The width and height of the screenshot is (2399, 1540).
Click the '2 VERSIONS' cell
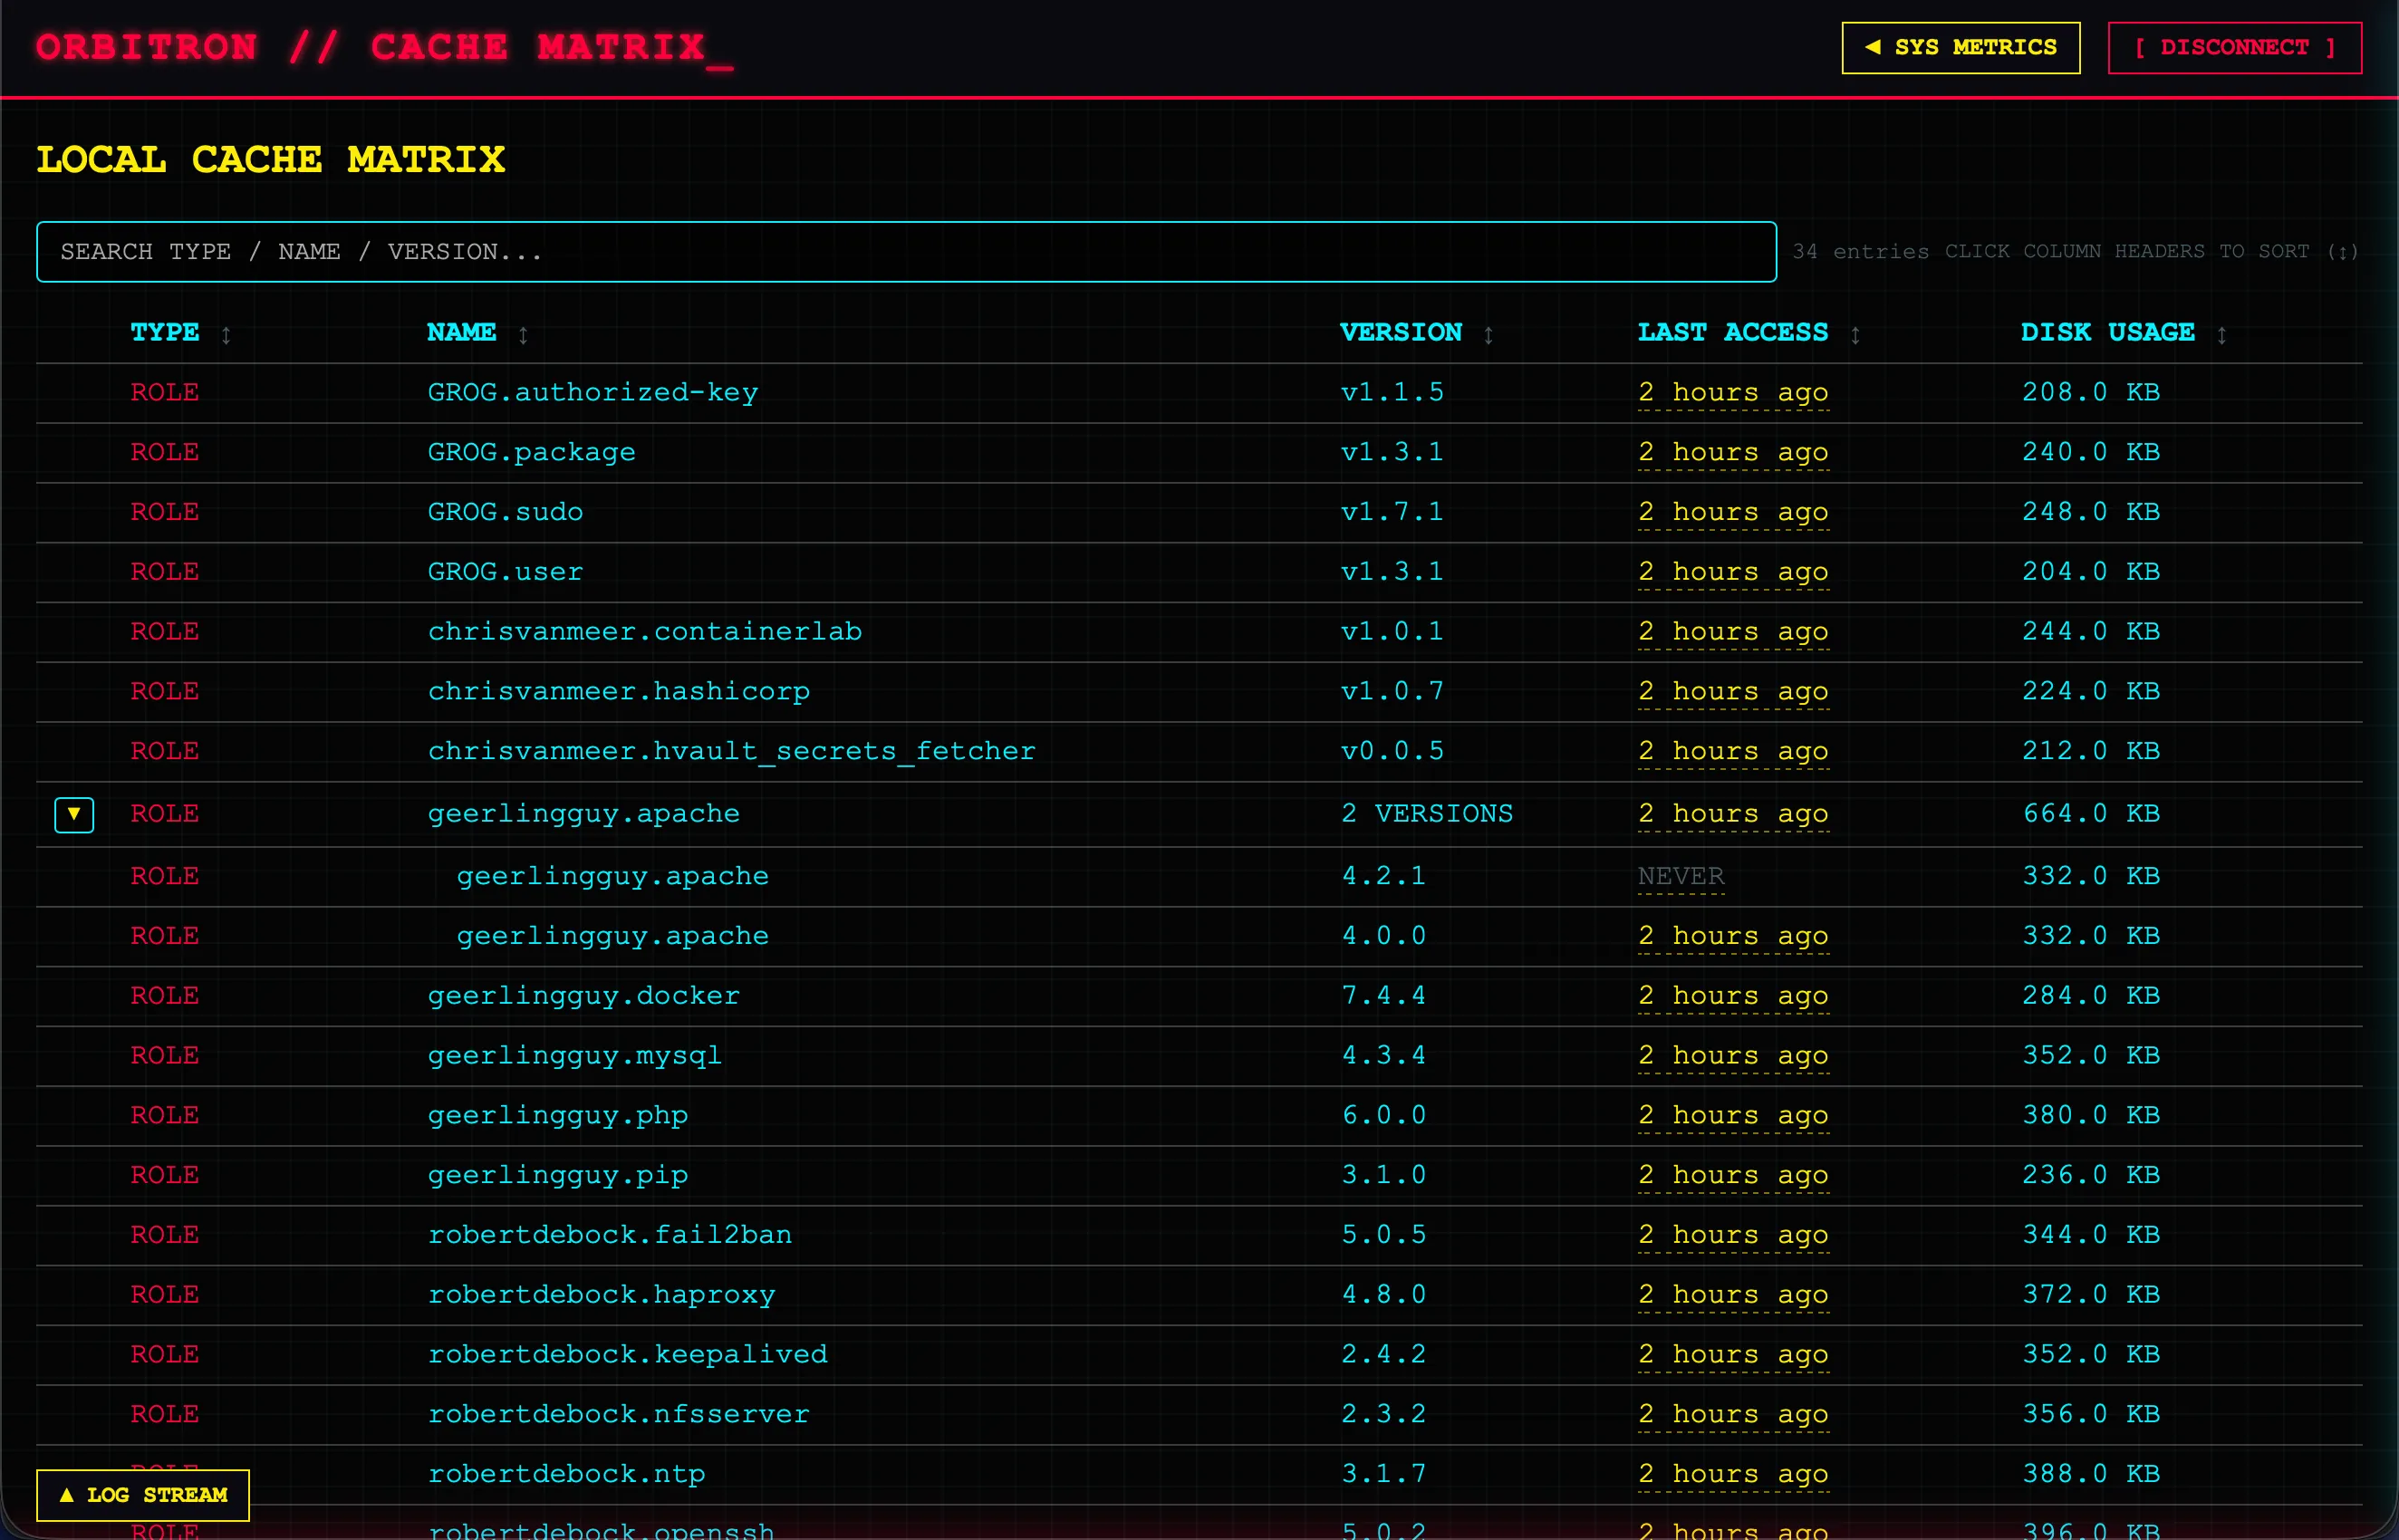[1427, 813]
